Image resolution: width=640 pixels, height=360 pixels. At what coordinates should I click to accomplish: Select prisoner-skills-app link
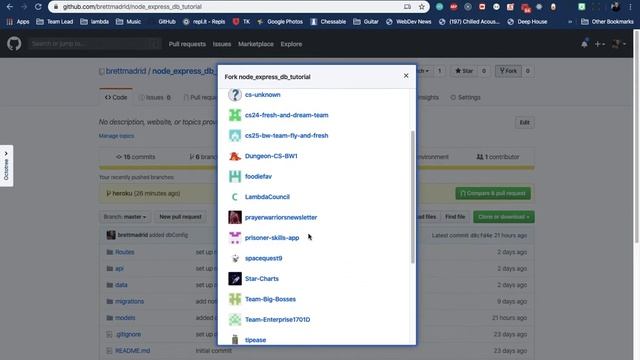click(x=272, y=238)
